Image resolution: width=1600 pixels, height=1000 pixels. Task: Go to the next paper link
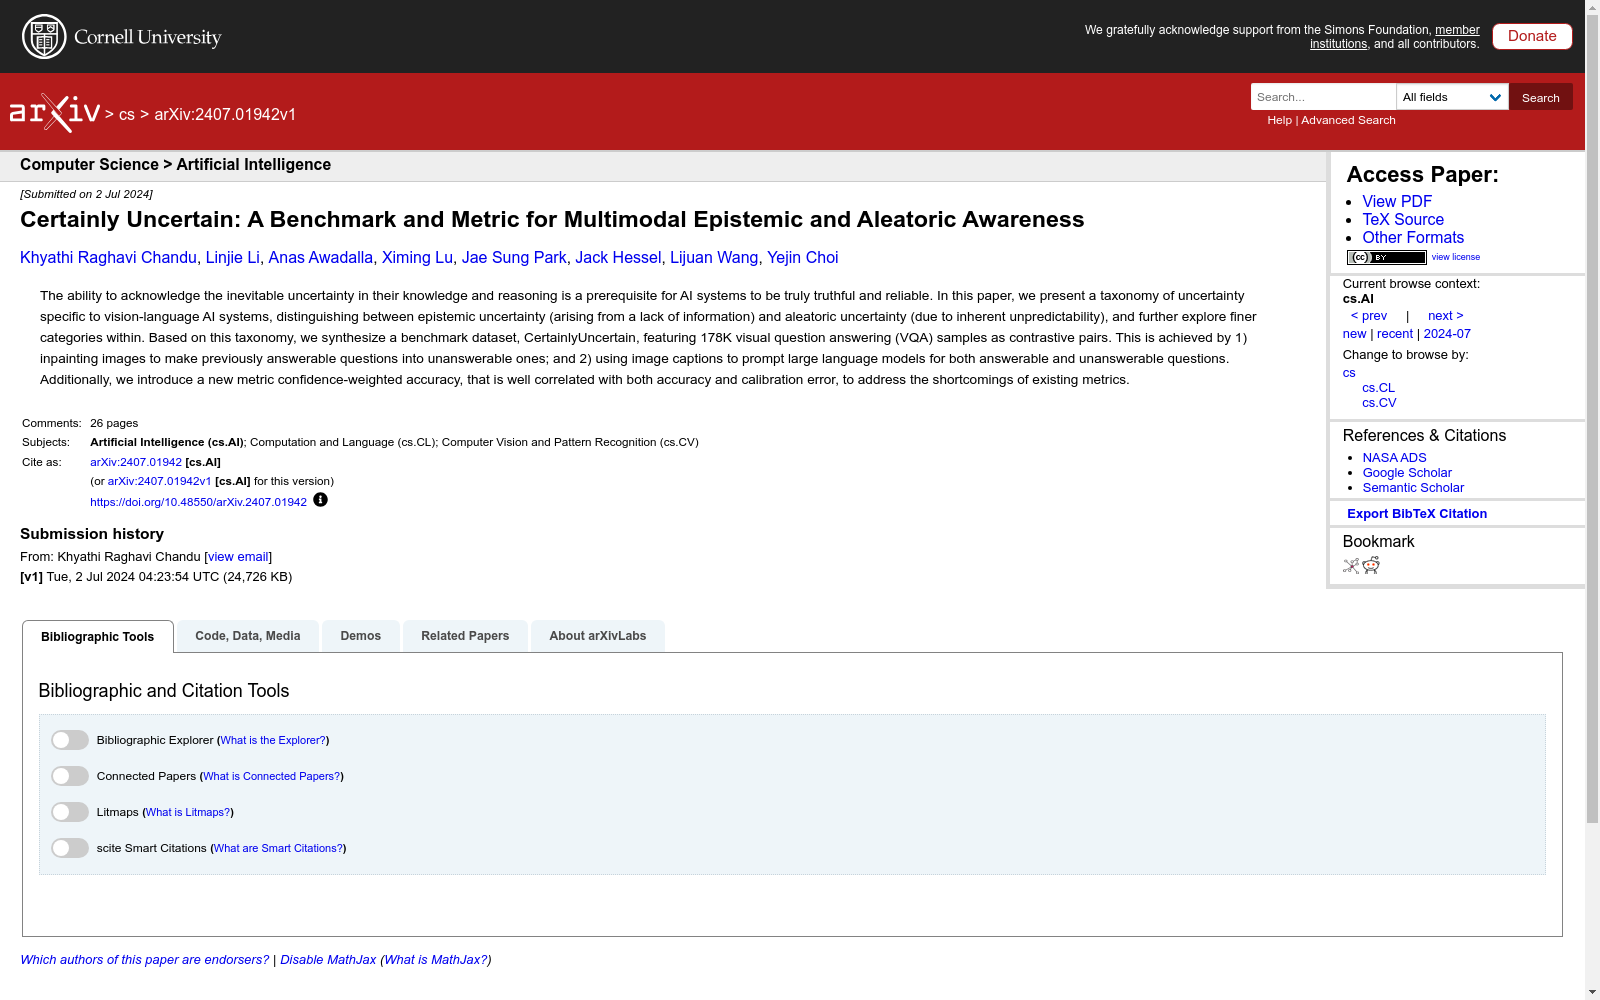pos(1446,316)
